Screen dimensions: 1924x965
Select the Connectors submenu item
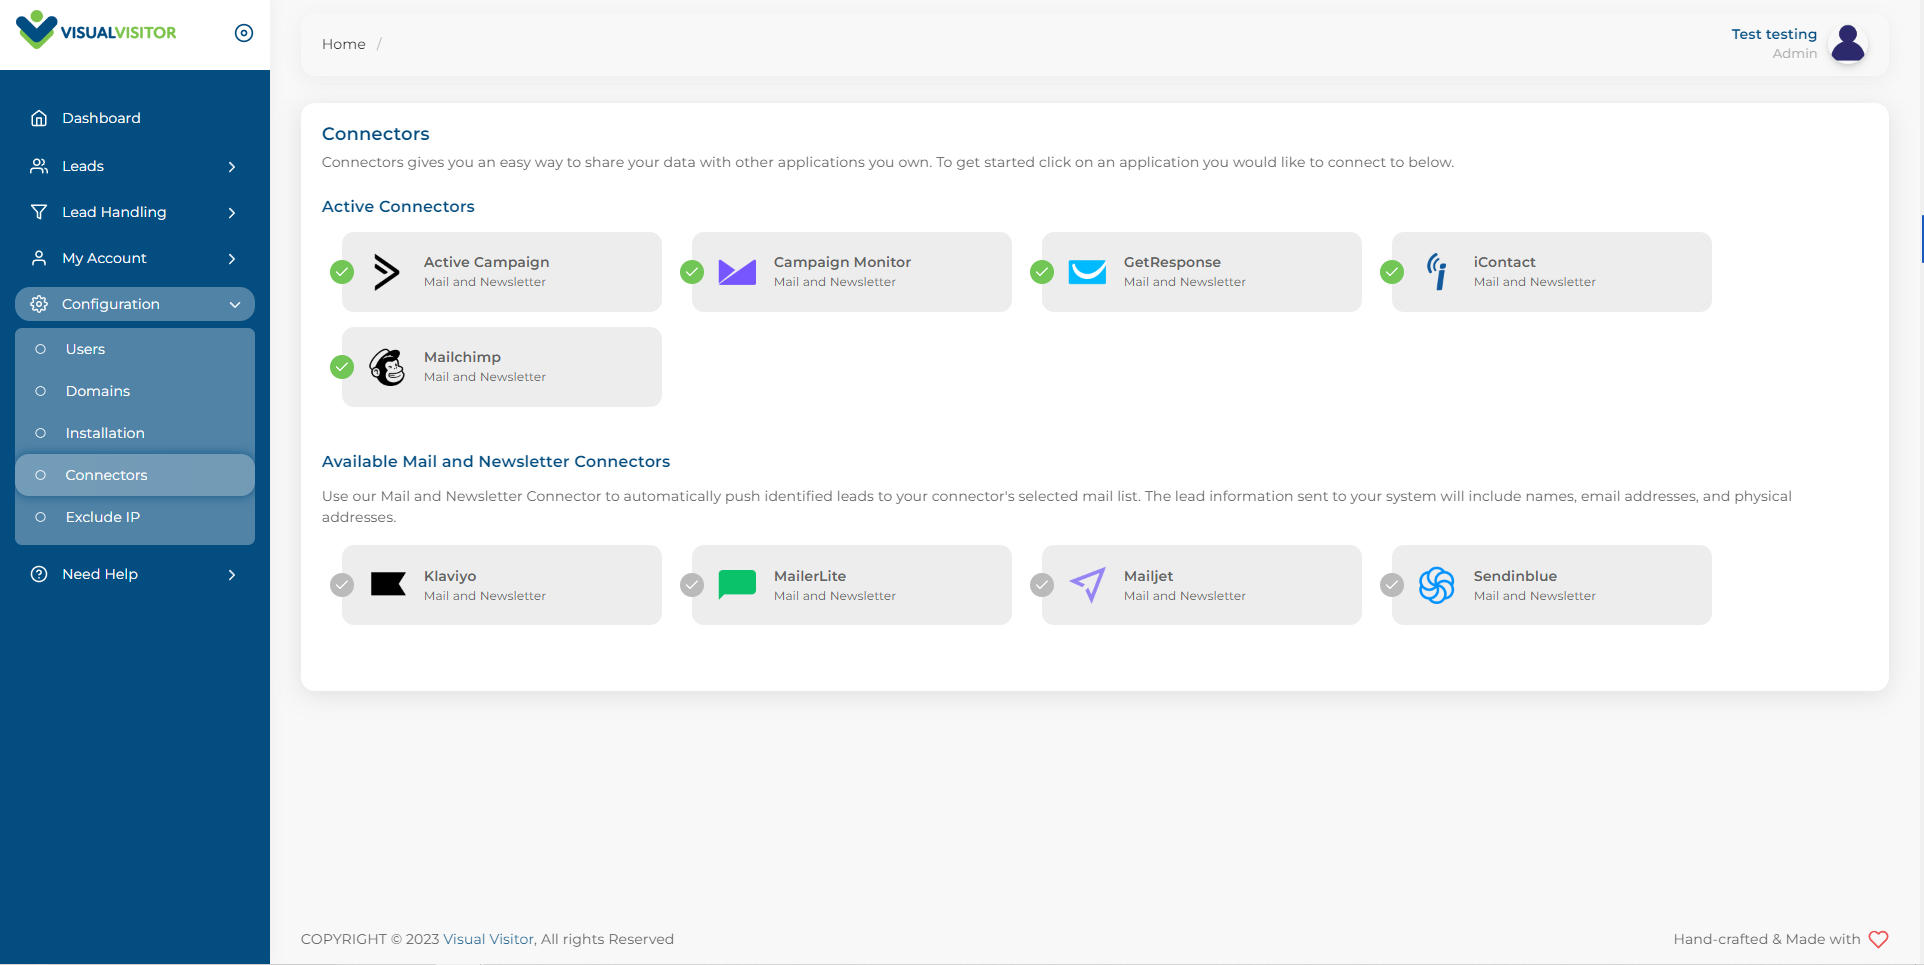(x=135, y=475)
